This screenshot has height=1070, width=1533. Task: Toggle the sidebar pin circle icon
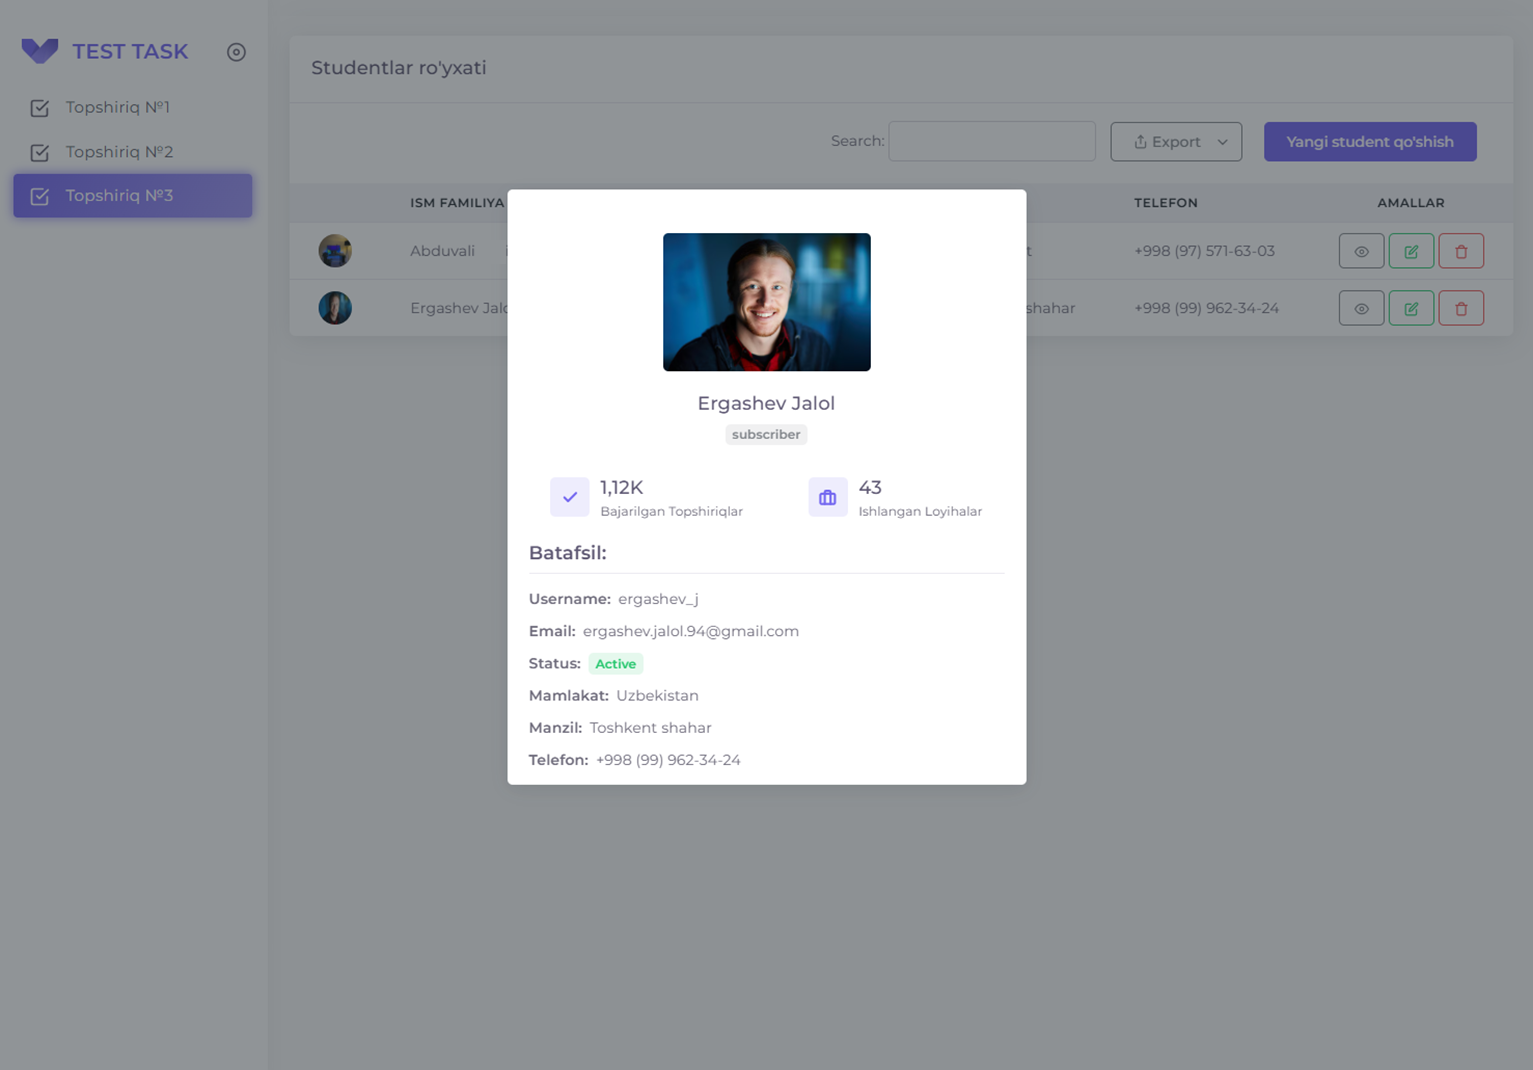[x=236, y=52]
